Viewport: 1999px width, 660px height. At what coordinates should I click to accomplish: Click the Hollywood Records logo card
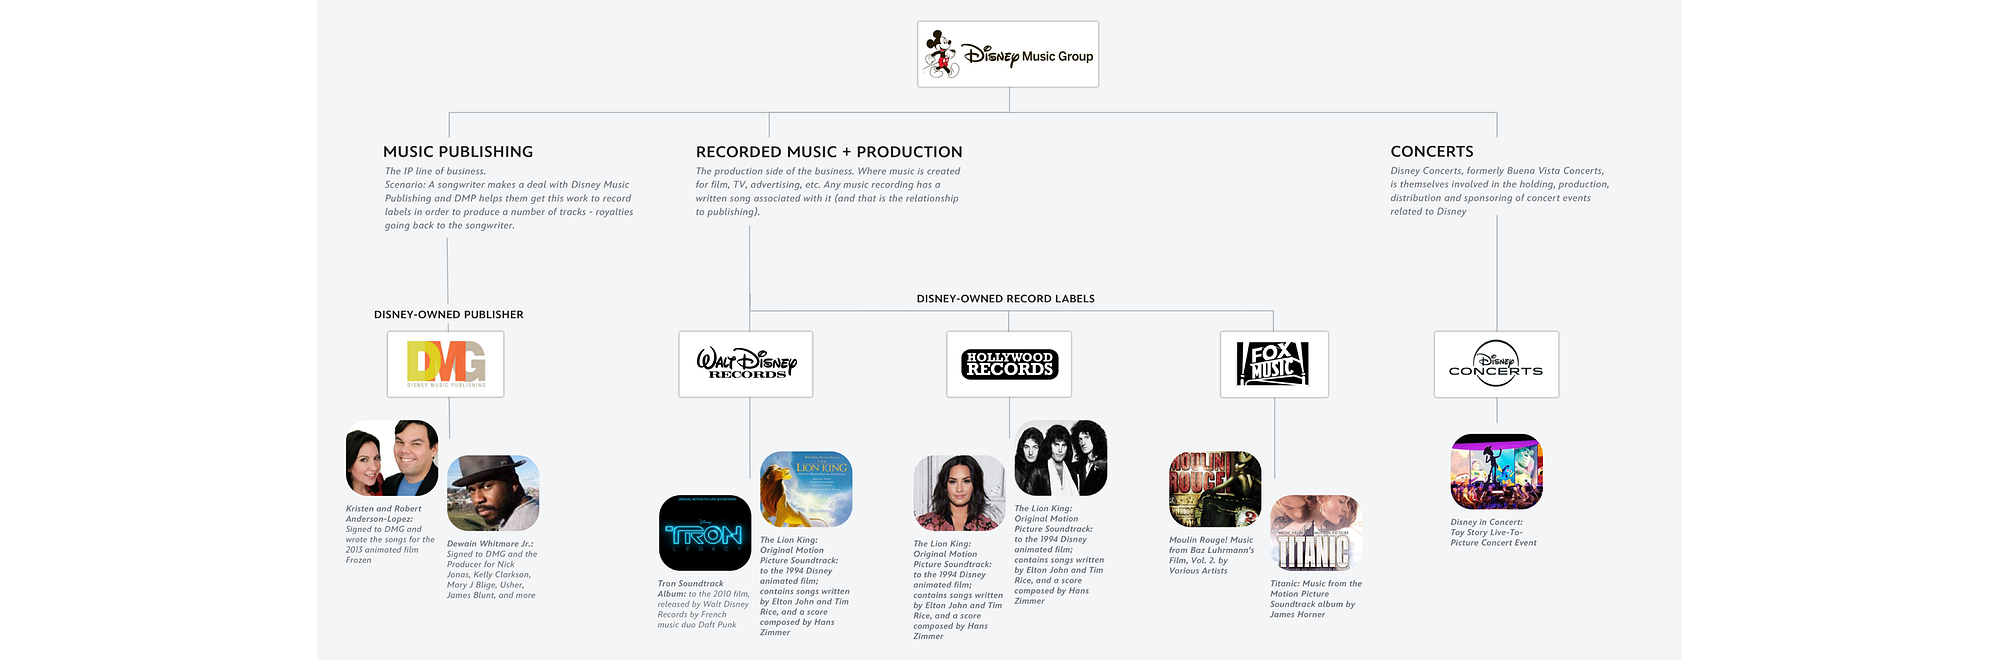coord(1009,364)
